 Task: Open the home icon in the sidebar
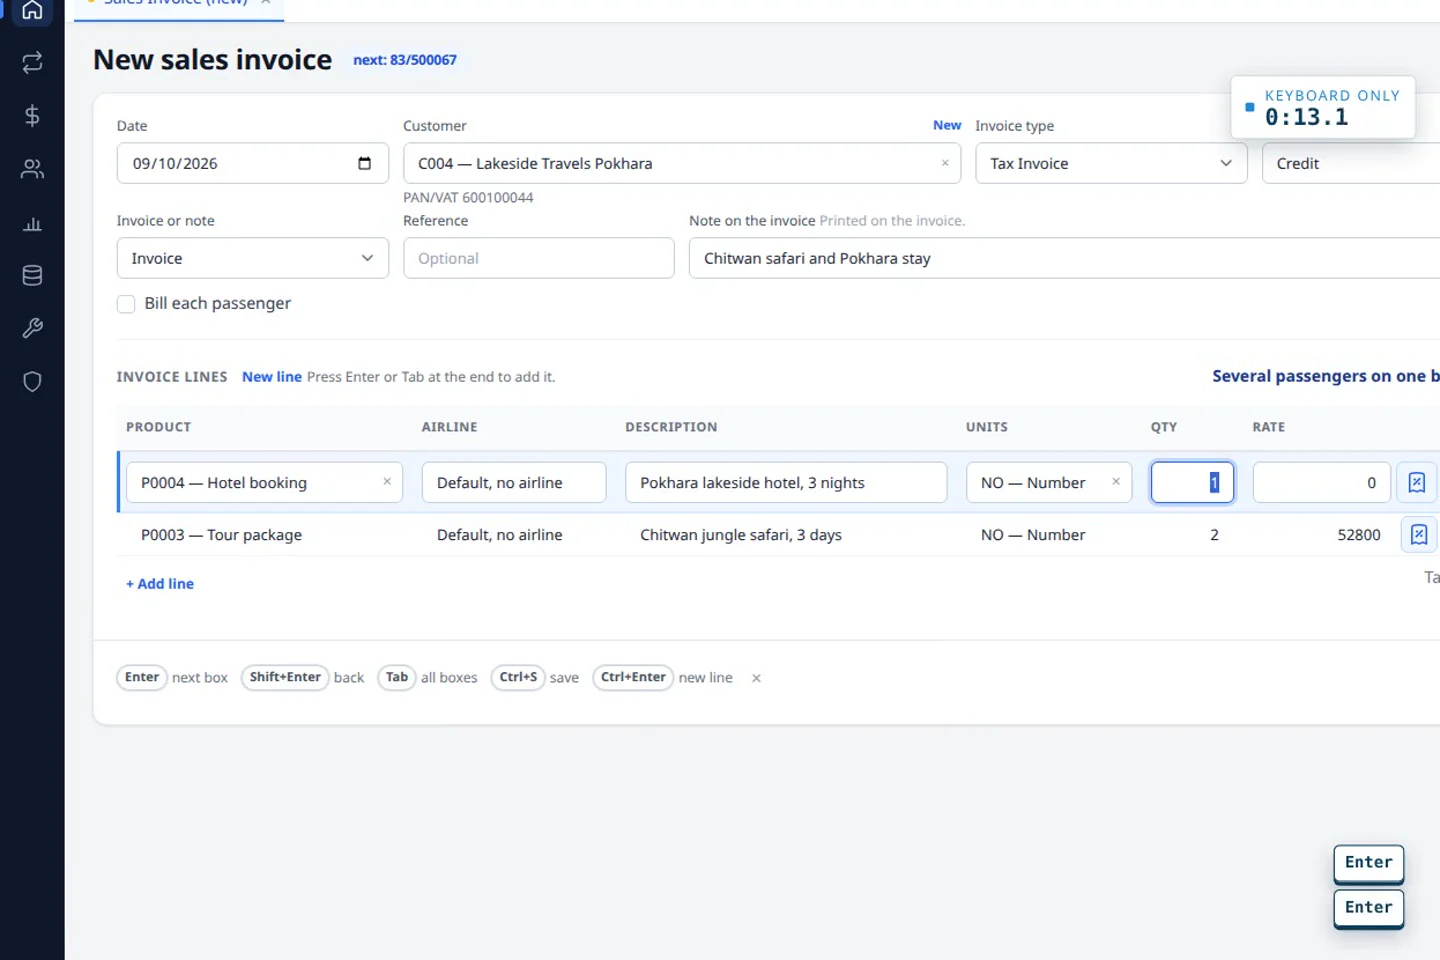32,11
